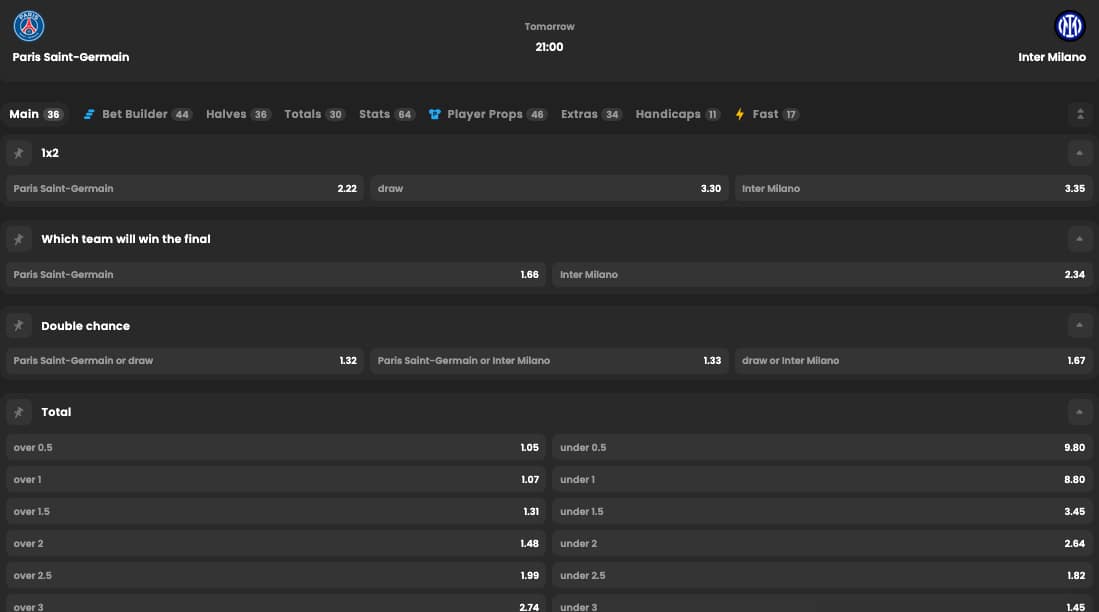Pin the Total market
Screen dimensions: 1099x612
coord(19,412)
